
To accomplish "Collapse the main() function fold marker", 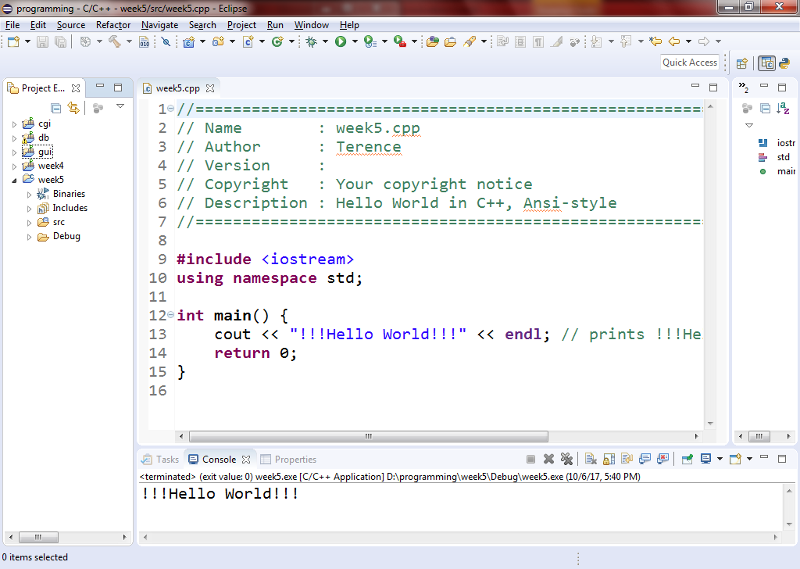I will [x=170, y=315].
